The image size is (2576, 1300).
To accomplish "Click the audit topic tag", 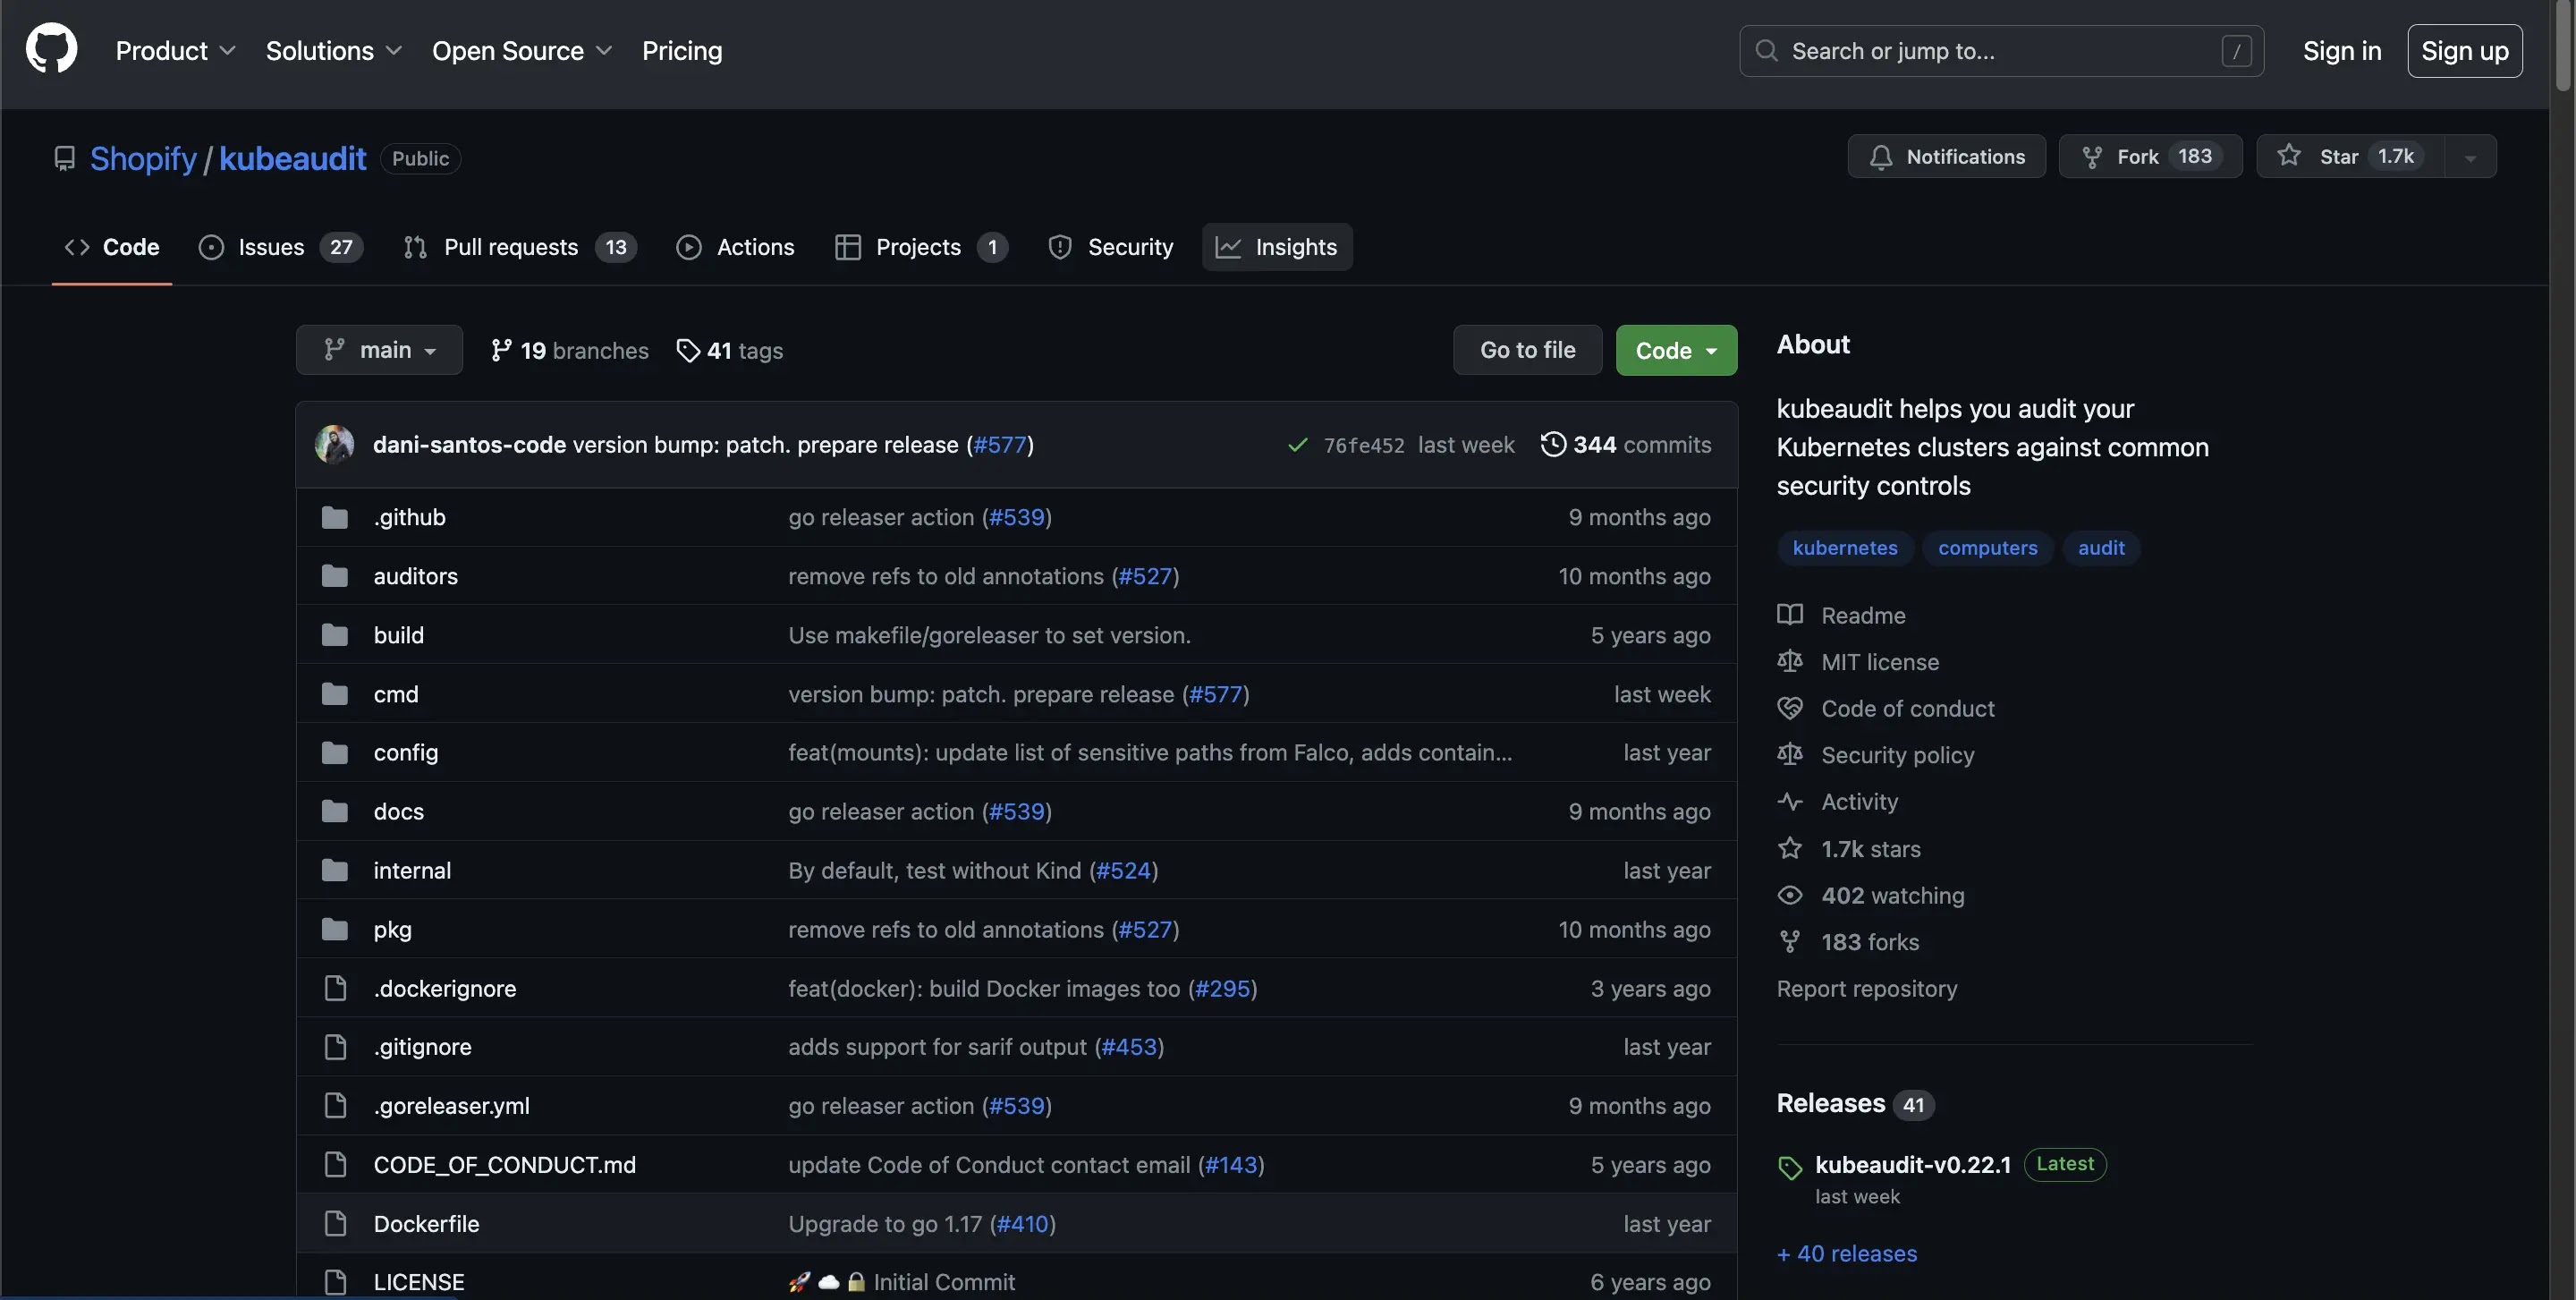I will coord(2102,548).
